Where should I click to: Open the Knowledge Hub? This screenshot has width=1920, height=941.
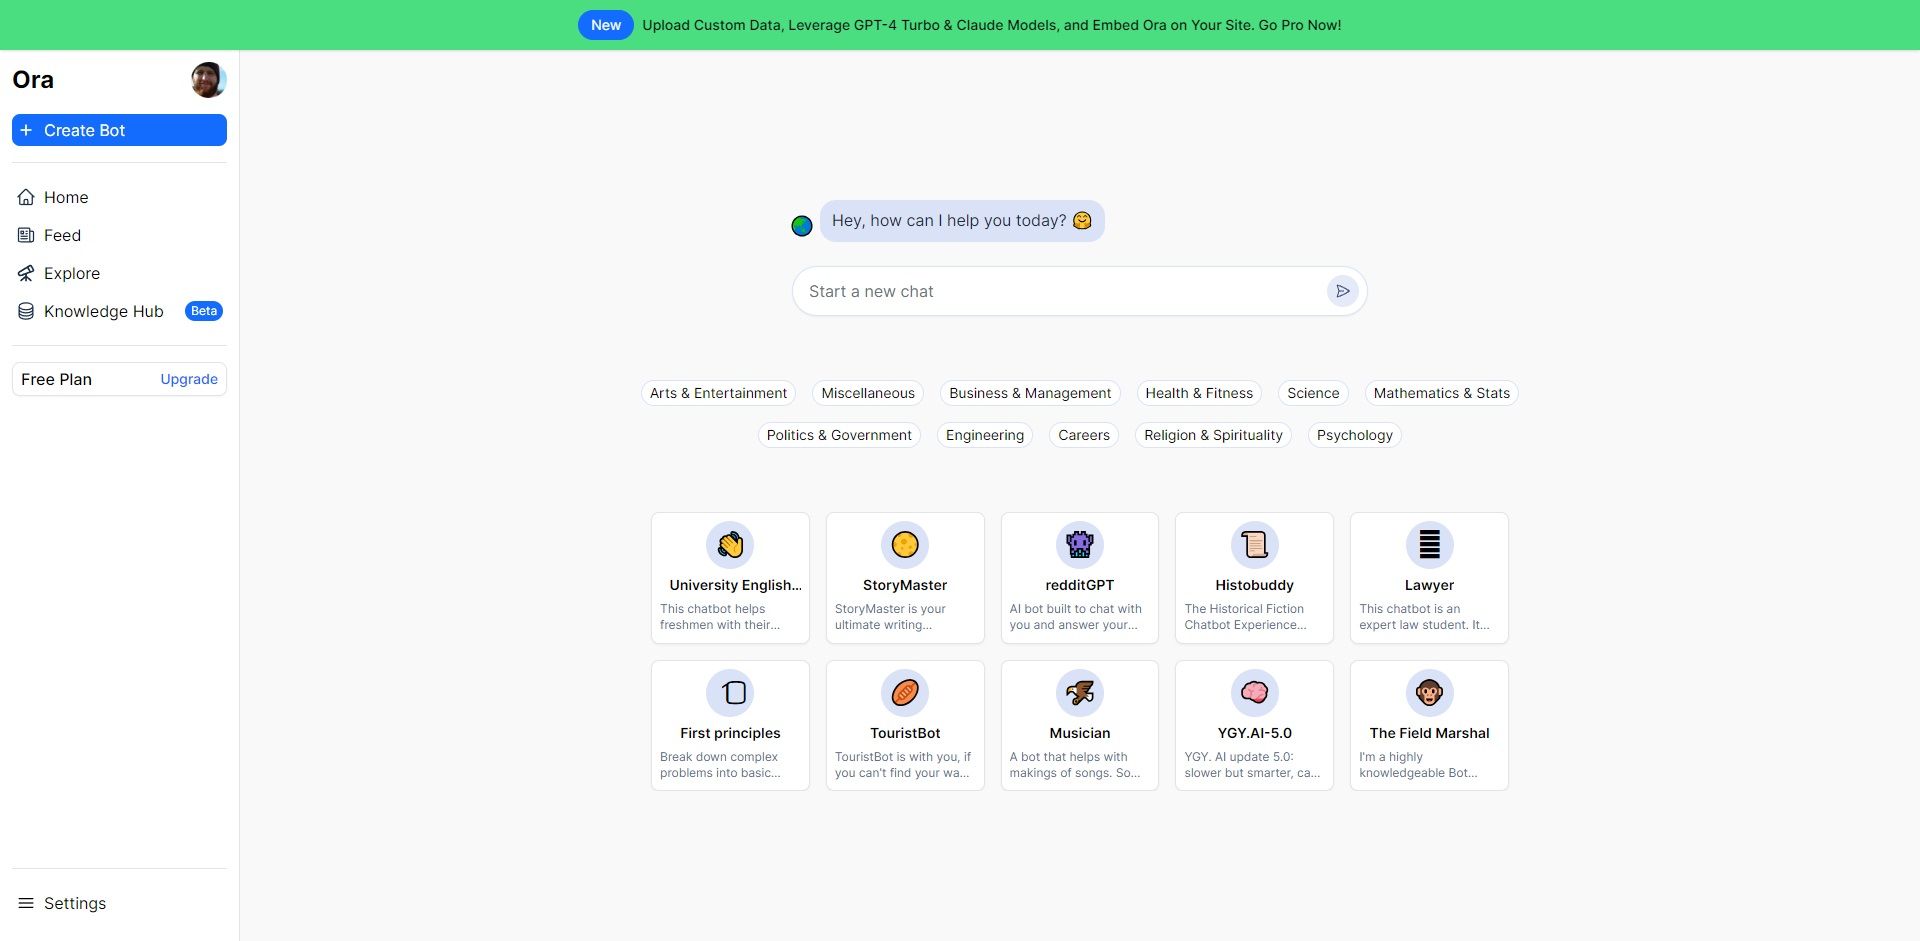[x=103, y=311]
